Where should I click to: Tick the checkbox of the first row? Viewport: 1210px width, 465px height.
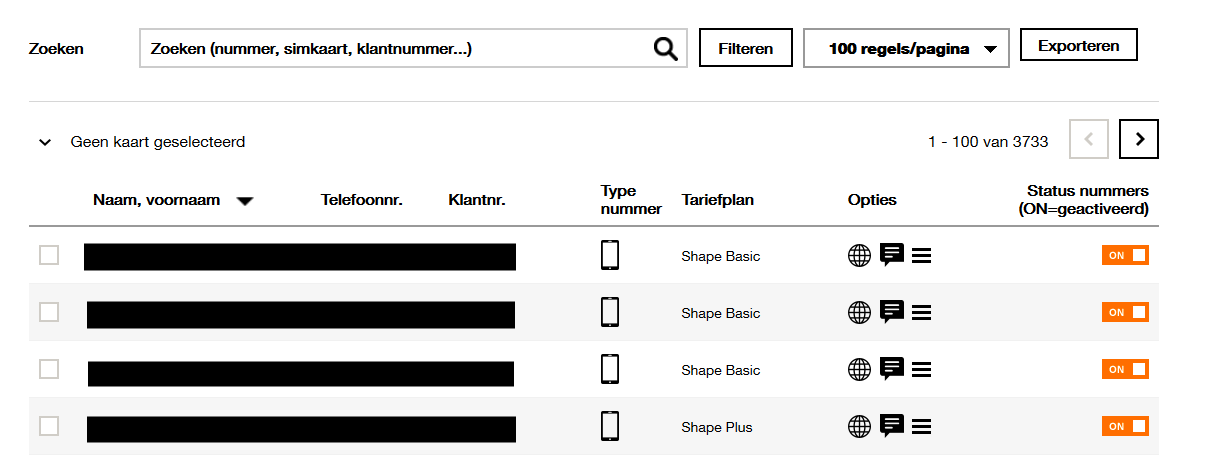pos(49,255)
